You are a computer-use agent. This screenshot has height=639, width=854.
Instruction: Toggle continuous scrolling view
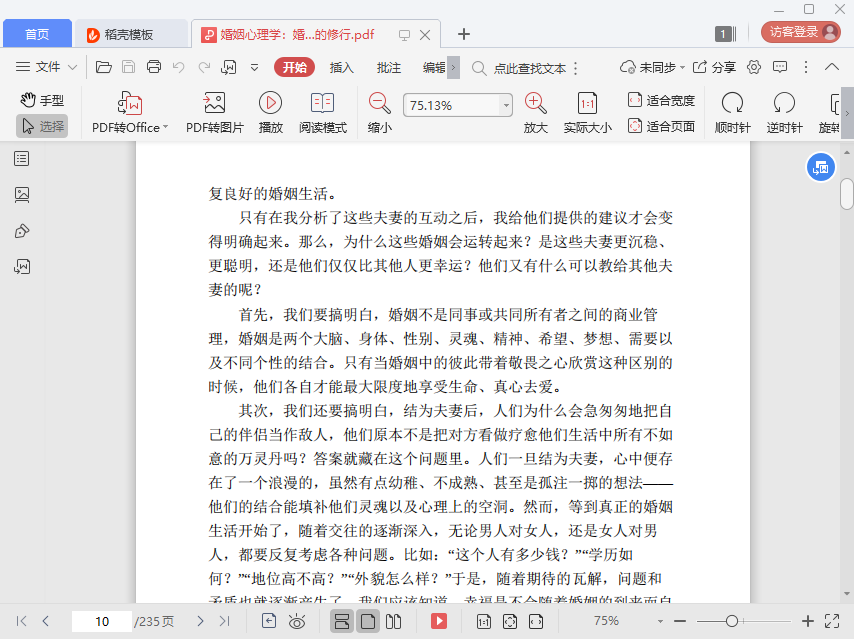pos(342,621)
